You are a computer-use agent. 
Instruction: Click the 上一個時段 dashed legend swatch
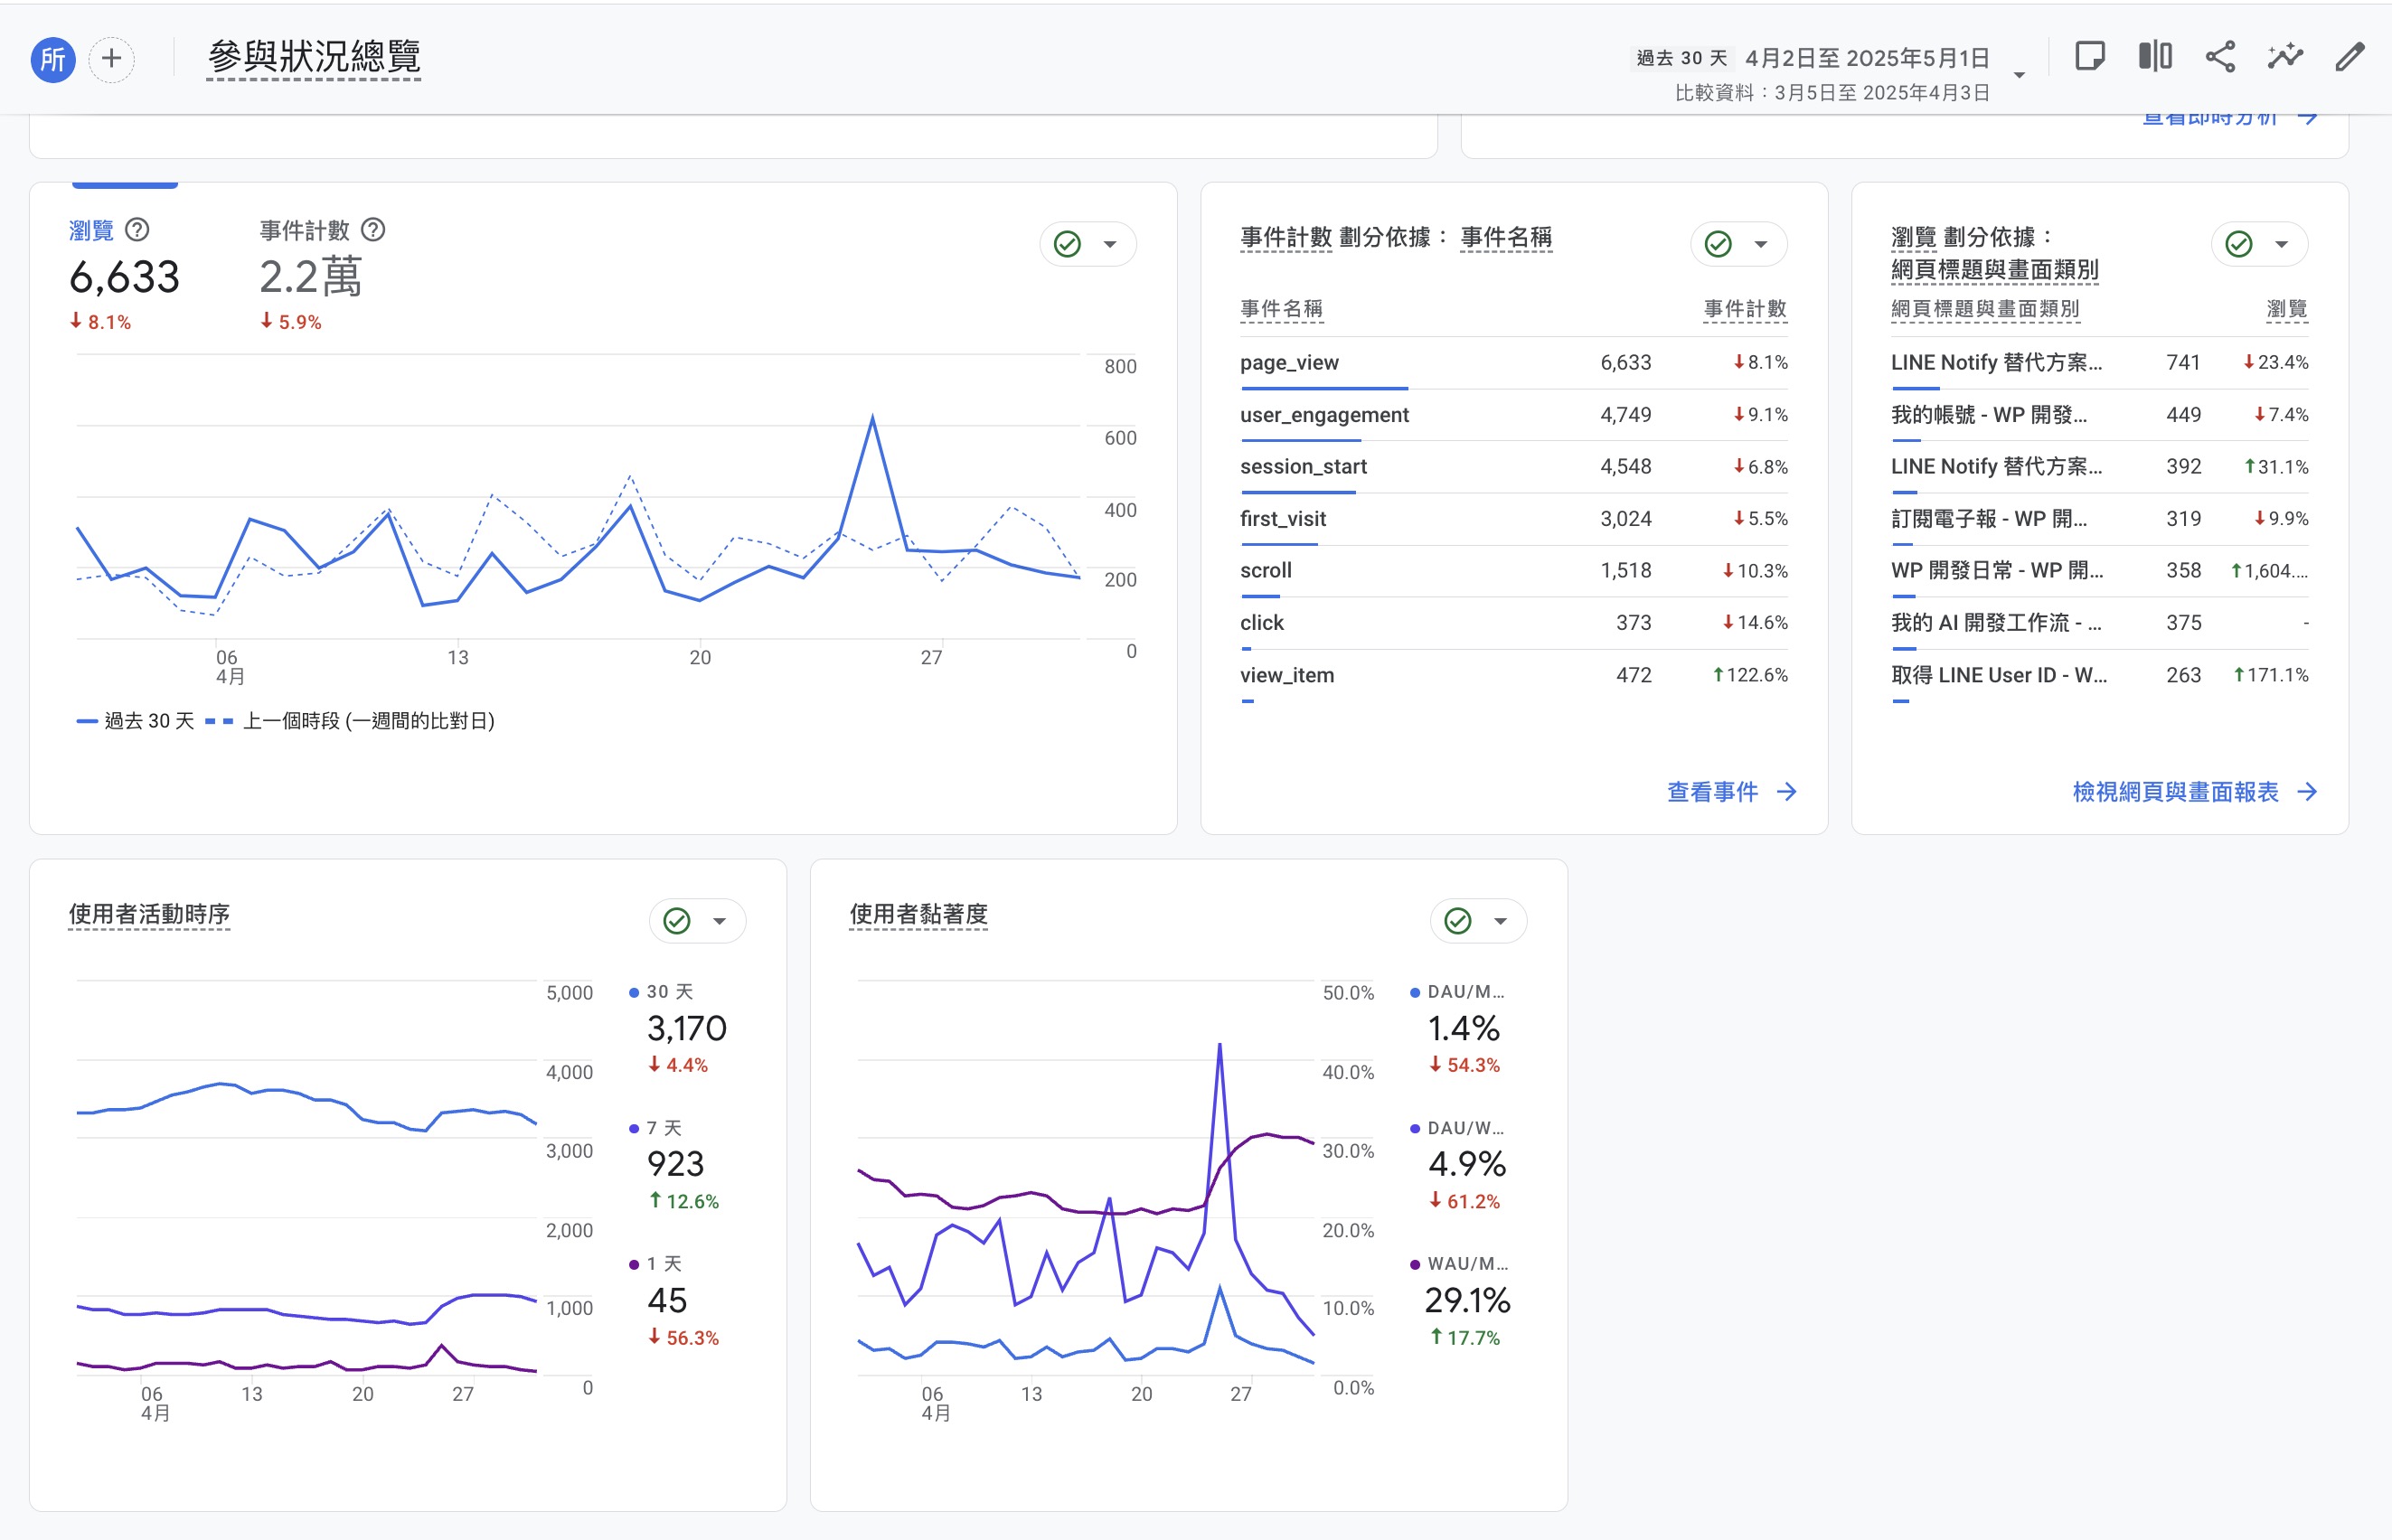[219, 721]
